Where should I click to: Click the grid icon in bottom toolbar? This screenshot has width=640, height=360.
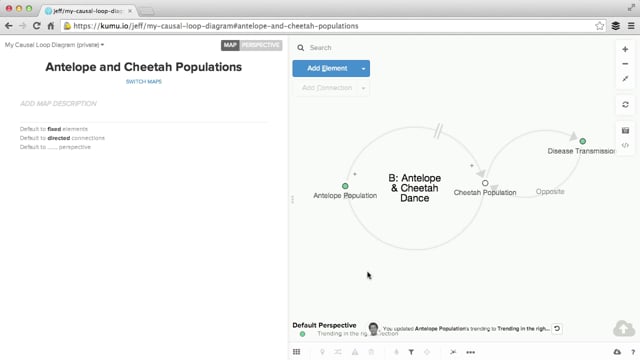coord(297,352)
